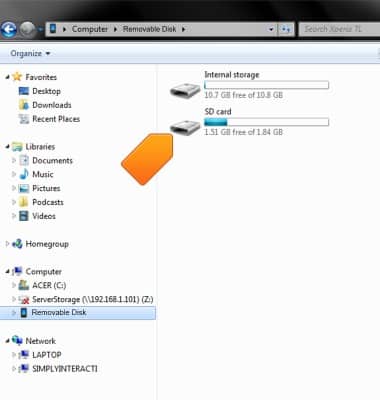Image resolution: width=380 pixels, height=400 pixels.
Task: Click the device icon in address bar
Action: [53, 29]
